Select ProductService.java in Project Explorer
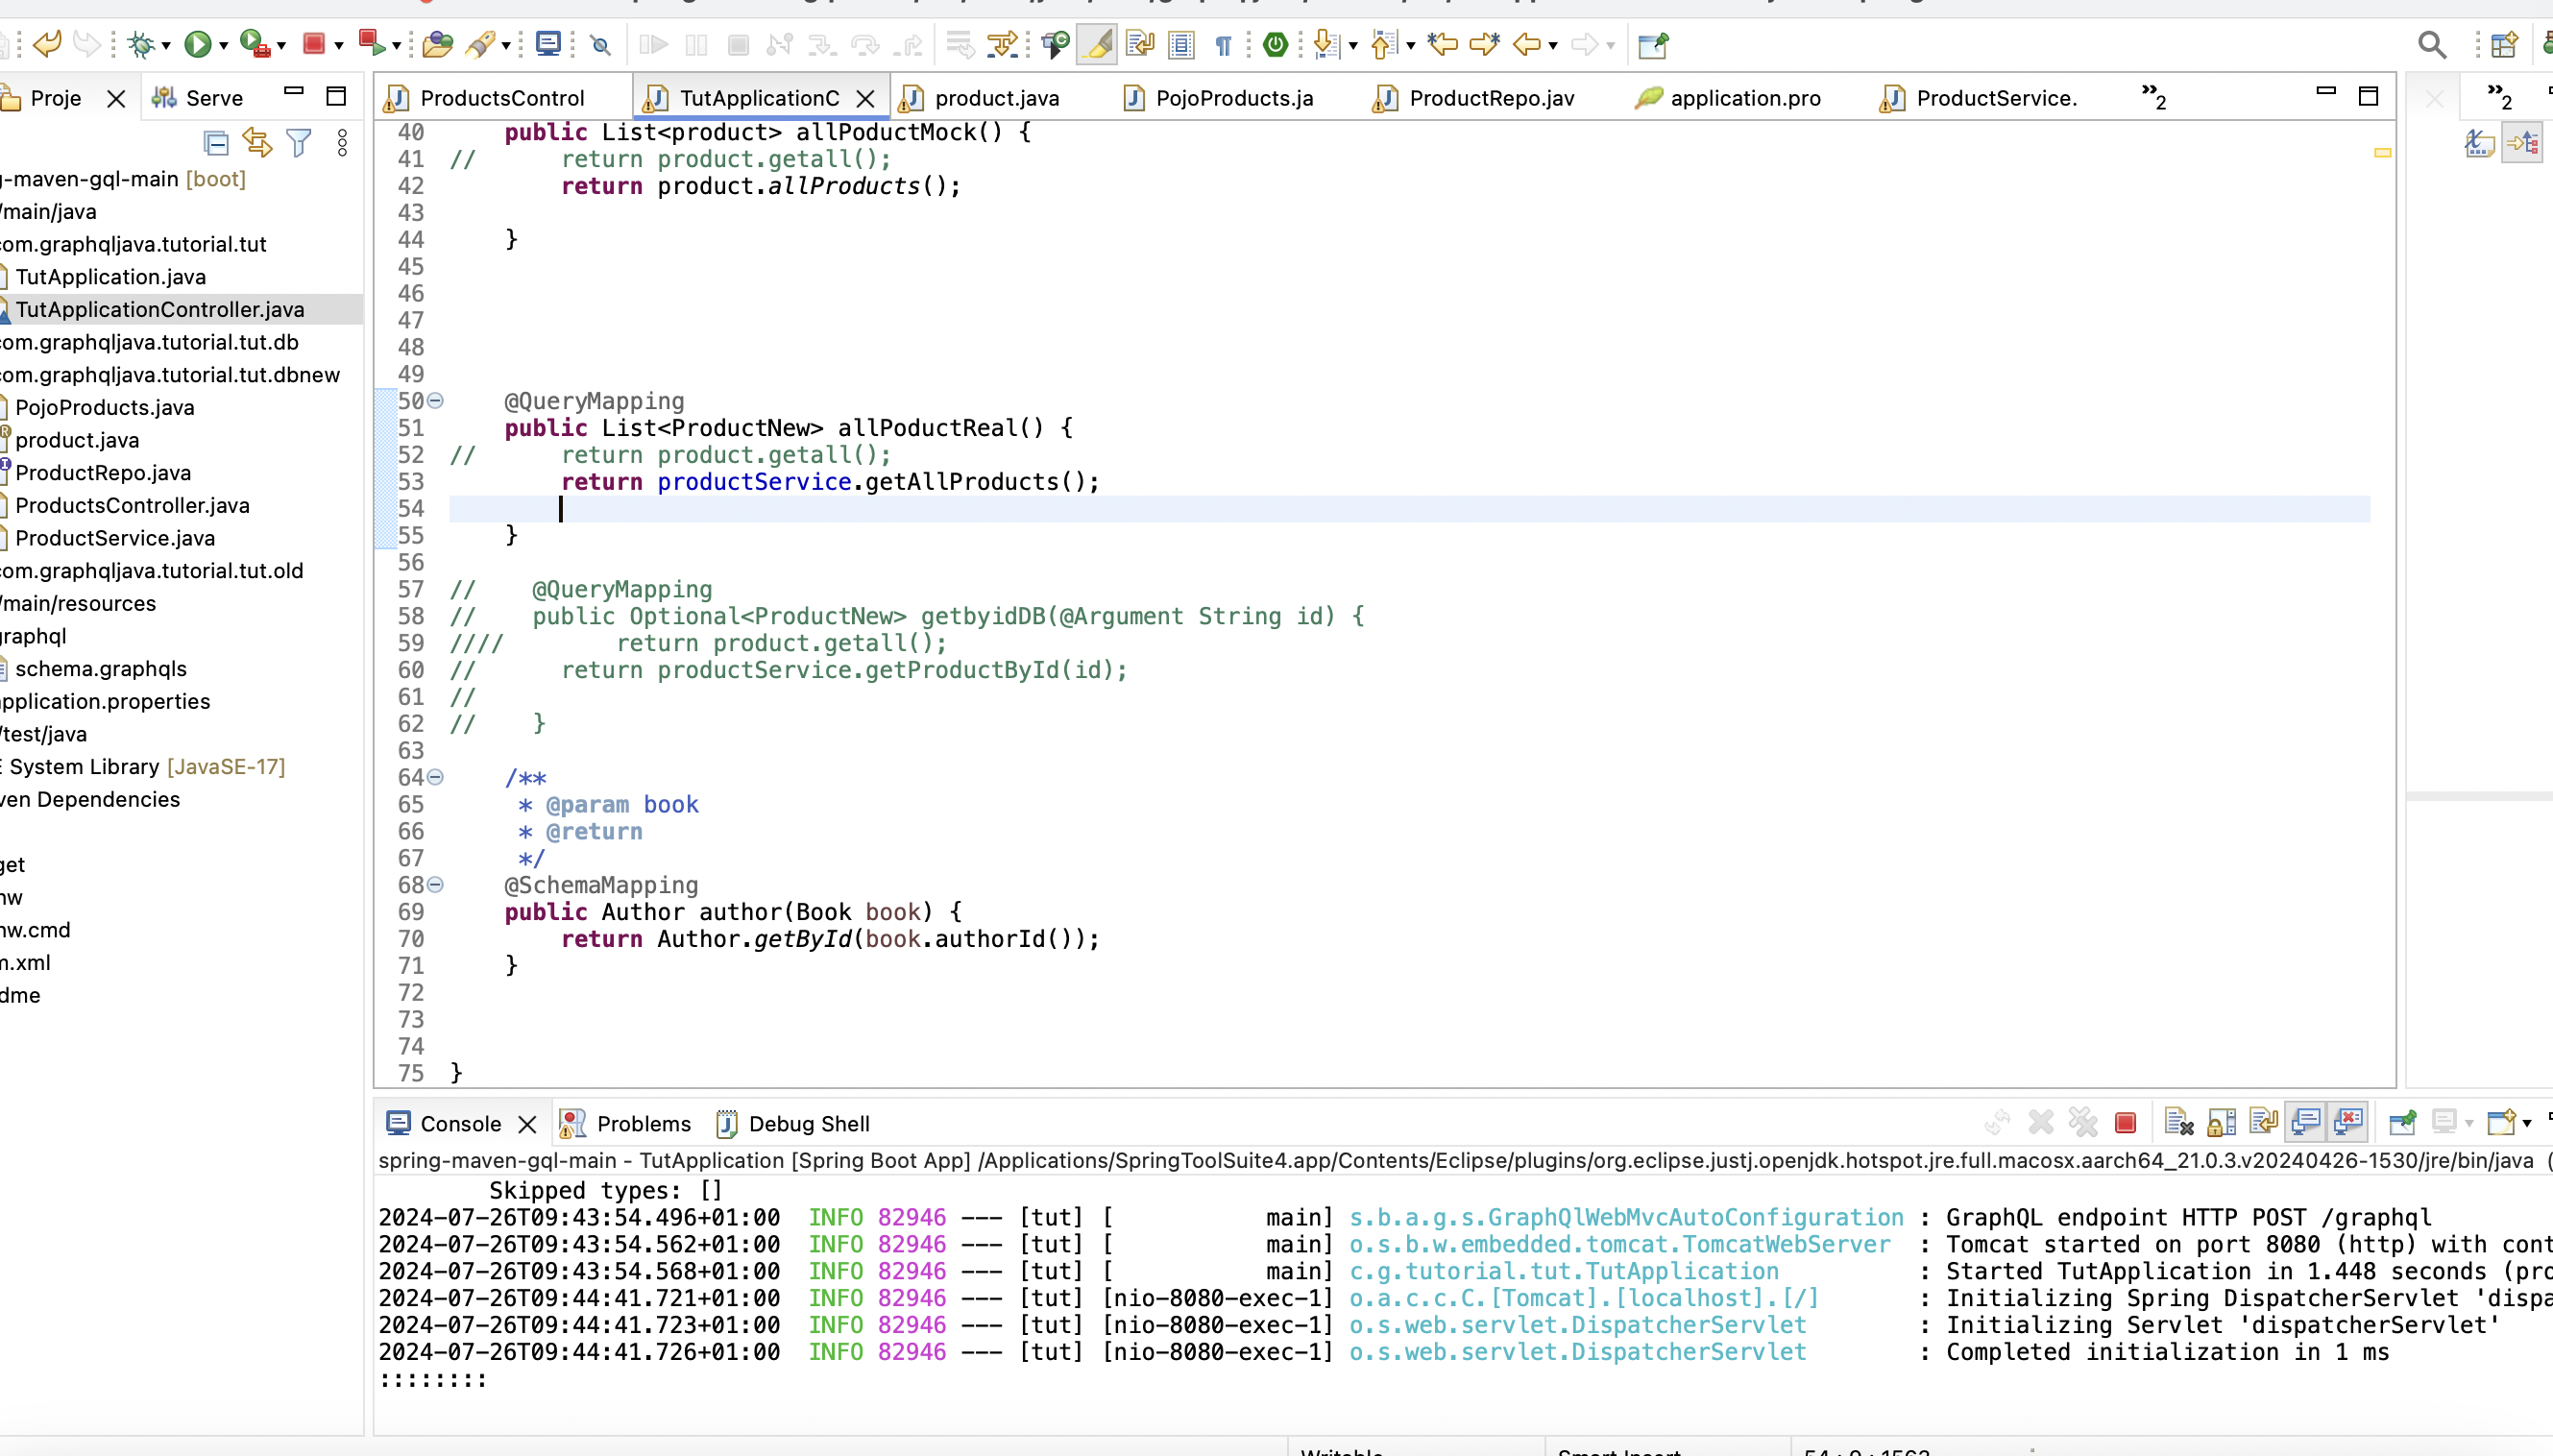 click(115, 538)
